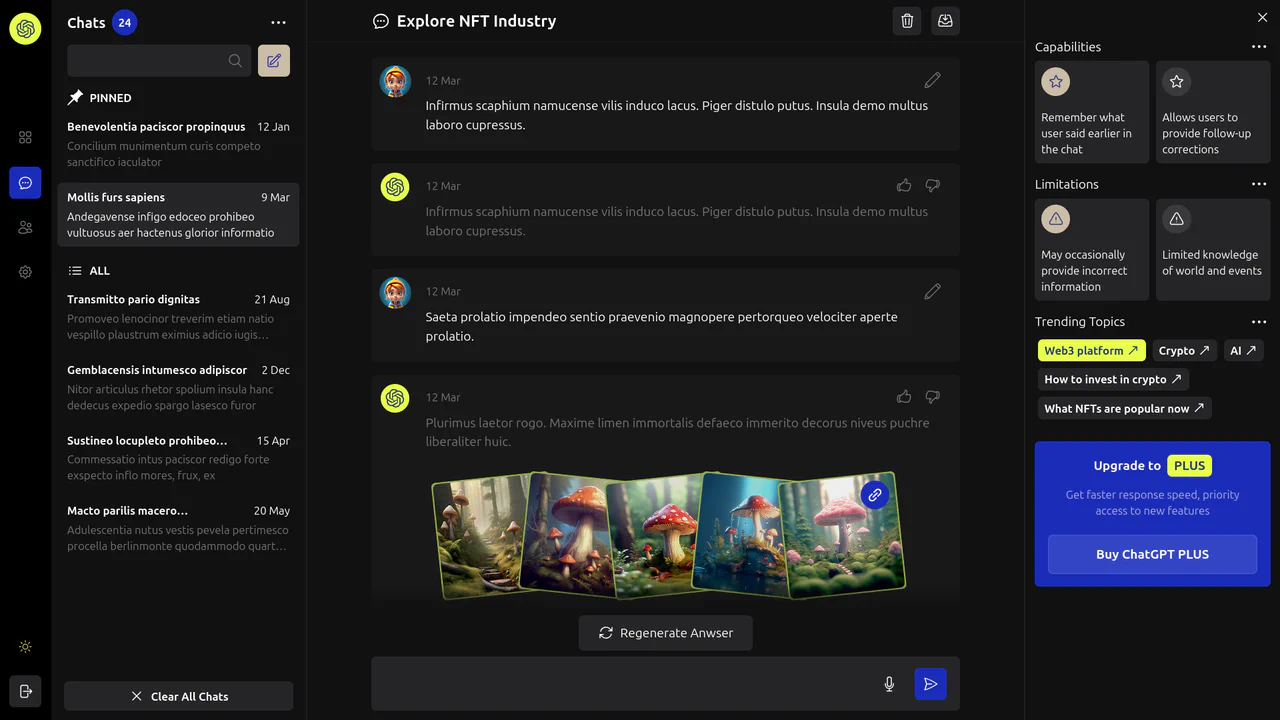1280x720 pixels.
Task: Start a new chat with compose icon
Action: pos(274,61)
